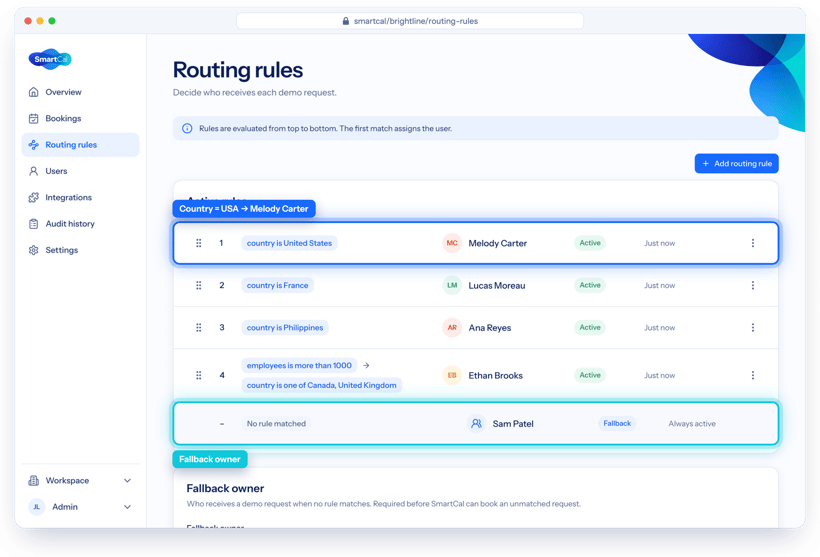Screen dimensions: 820x557
Task: Click the Bookings calendar icon
Action: [33, 118]
